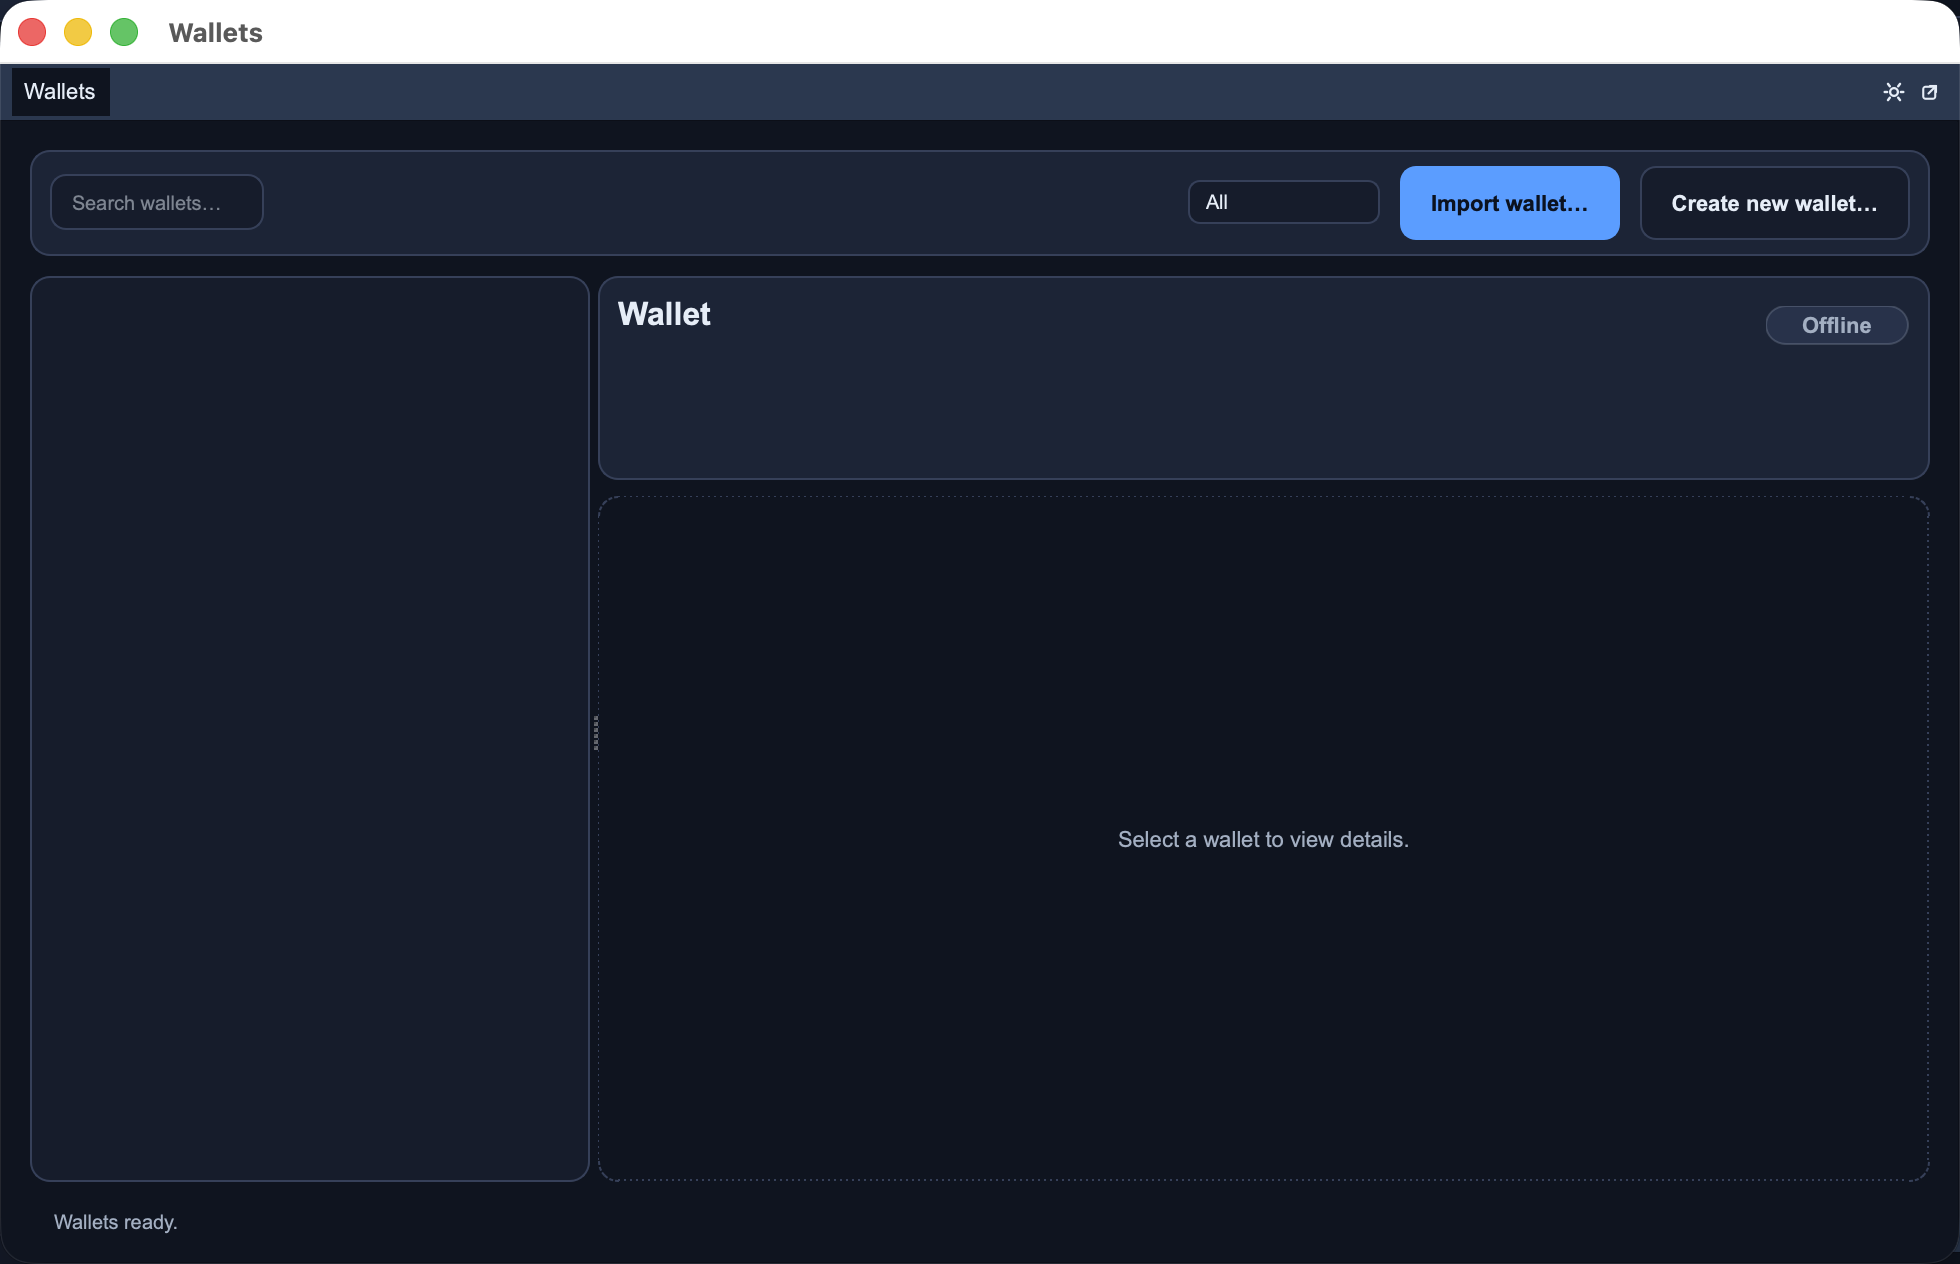Toggle light/dark theme with the sun icon
The height and width of the screenshot is (1264, 1960).
(1893, 91)
